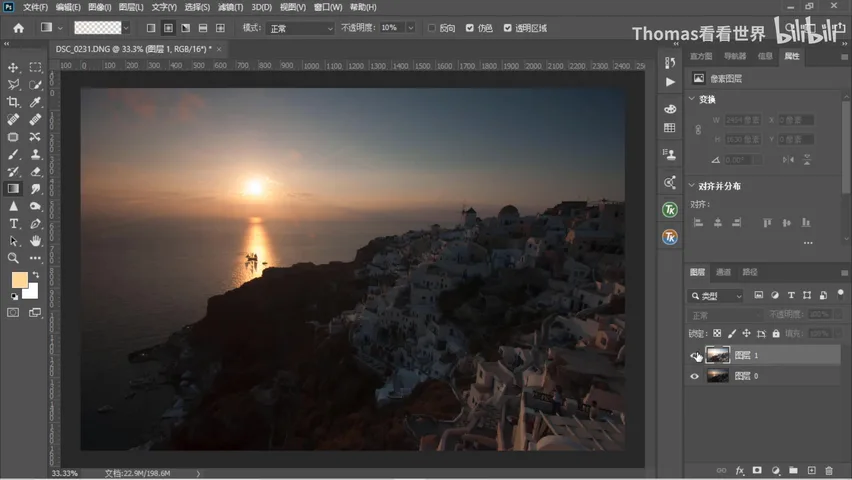The image size is (852, 480).
Task: Toggle Quick Mask mode
Action: coord(13,313)
